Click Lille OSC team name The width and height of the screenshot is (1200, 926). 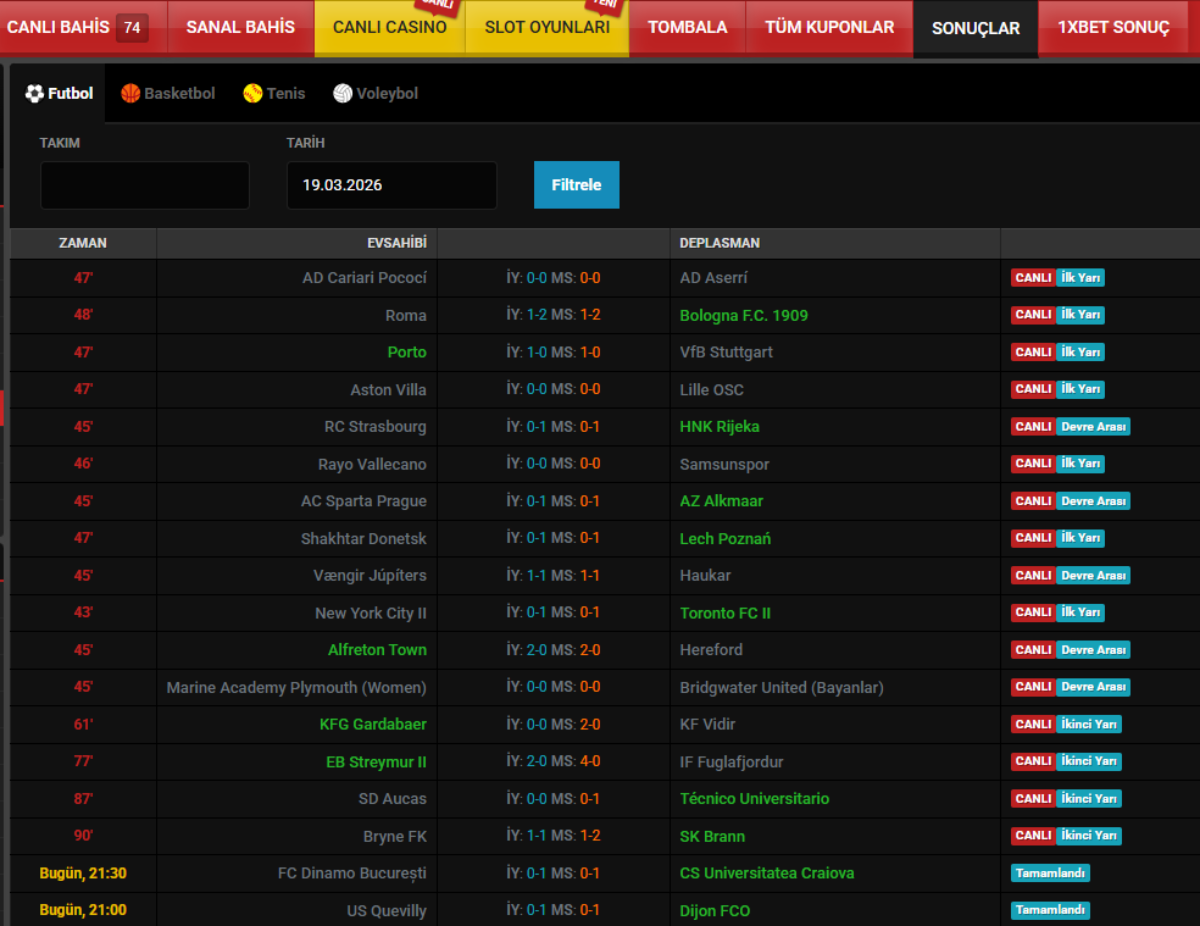point(712,390)
